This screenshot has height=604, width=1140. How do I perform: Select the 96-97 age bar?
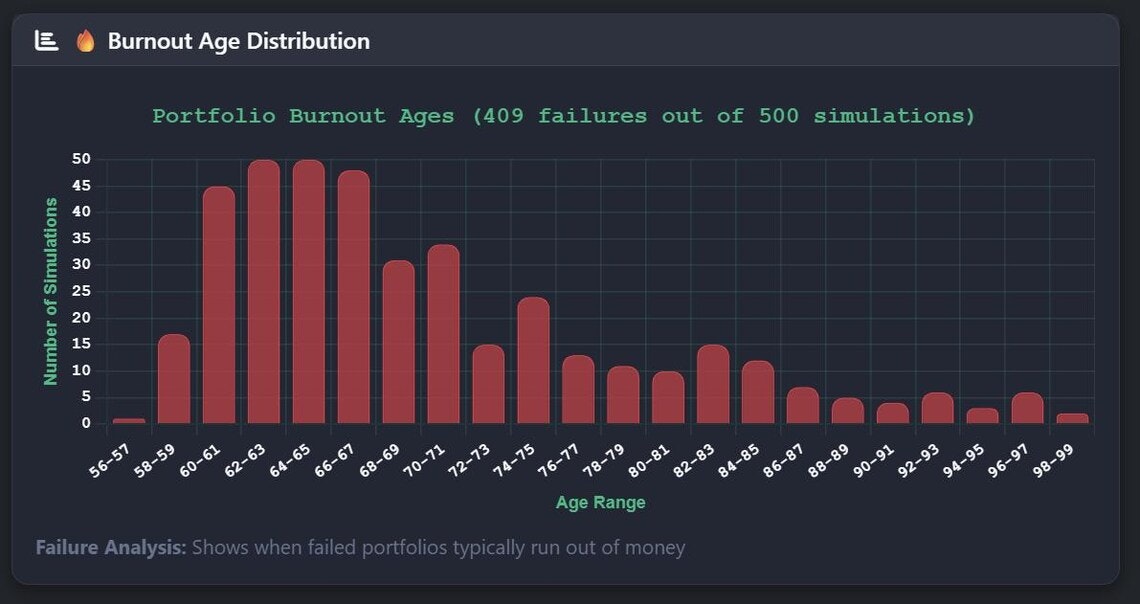coord(1027,408)
